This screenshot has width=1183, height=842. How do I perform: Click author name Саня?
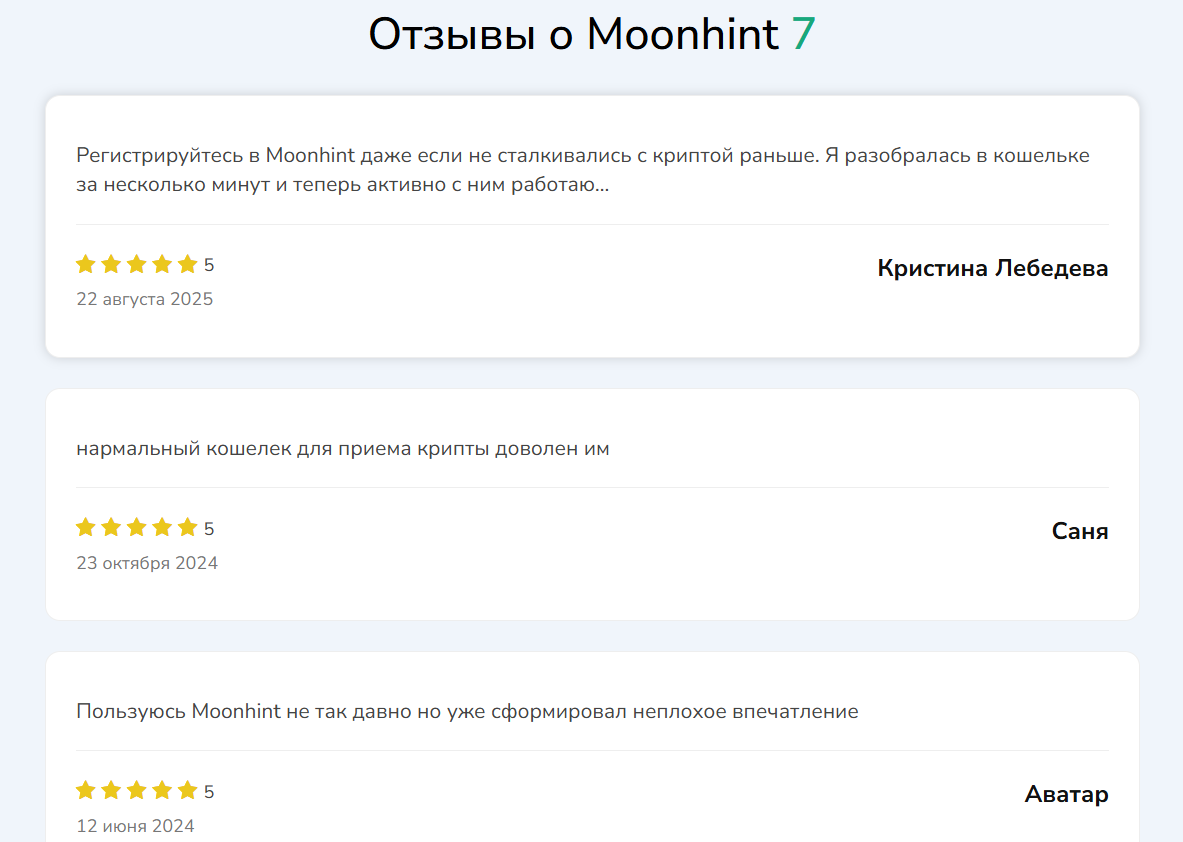[1080, 531]
